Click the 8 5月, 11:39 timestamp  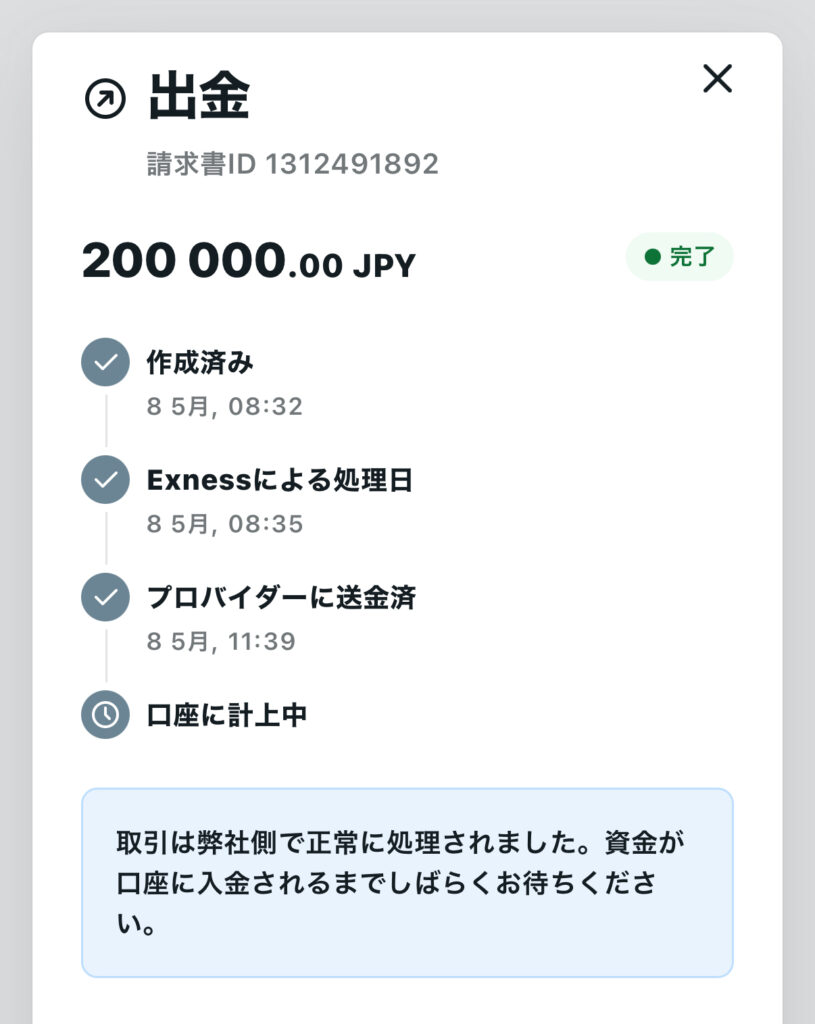click(221, 641)
